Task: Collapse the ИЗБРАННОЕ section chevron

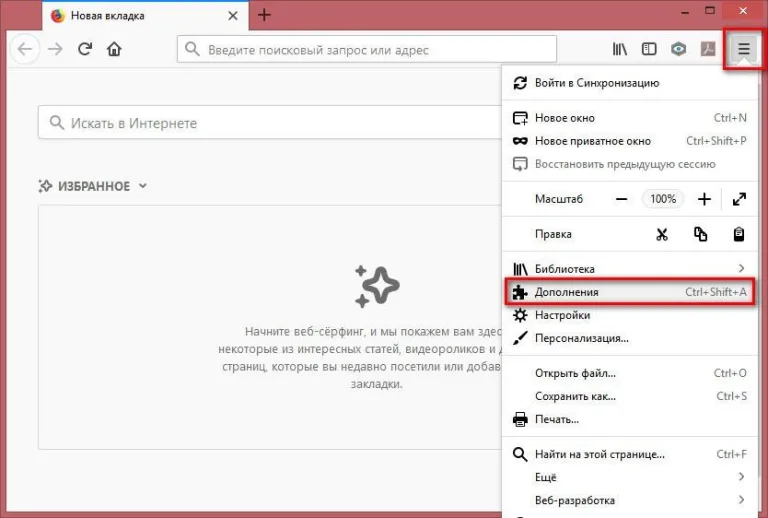Action: (143, 186)
